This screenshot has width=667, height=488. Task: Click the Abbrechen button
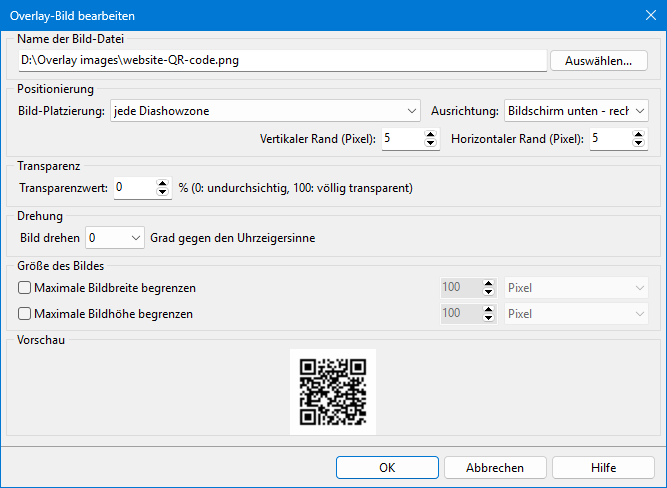pyautogui.click(x=495, y=468)
